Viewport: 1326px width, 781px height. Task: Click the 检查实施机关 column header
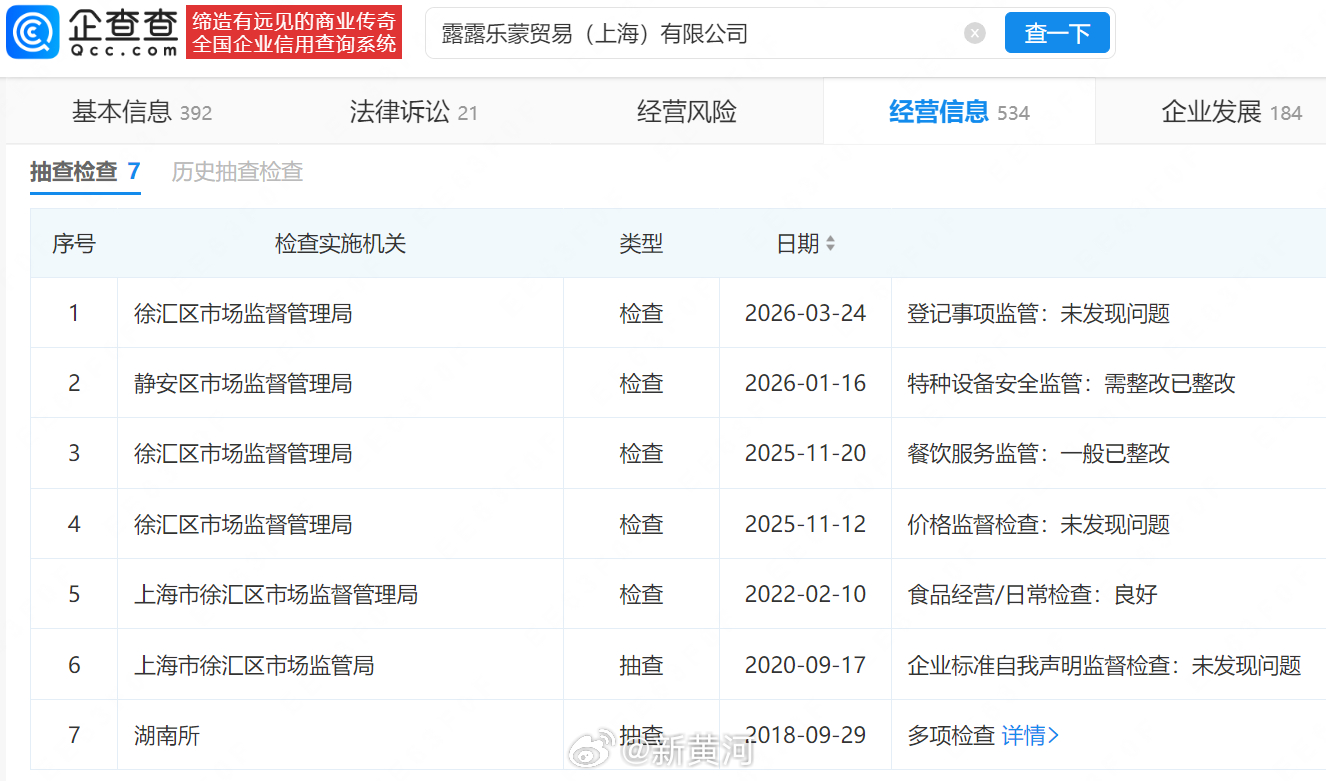click(x=340, y=244)
